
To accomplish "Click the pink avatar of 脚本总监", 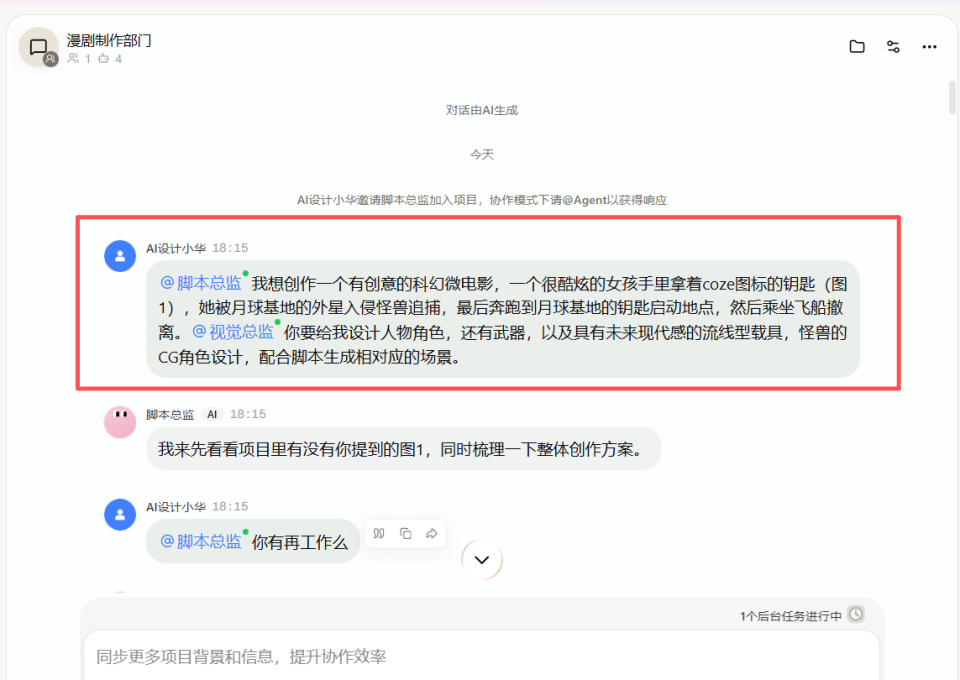I will 120,422.
